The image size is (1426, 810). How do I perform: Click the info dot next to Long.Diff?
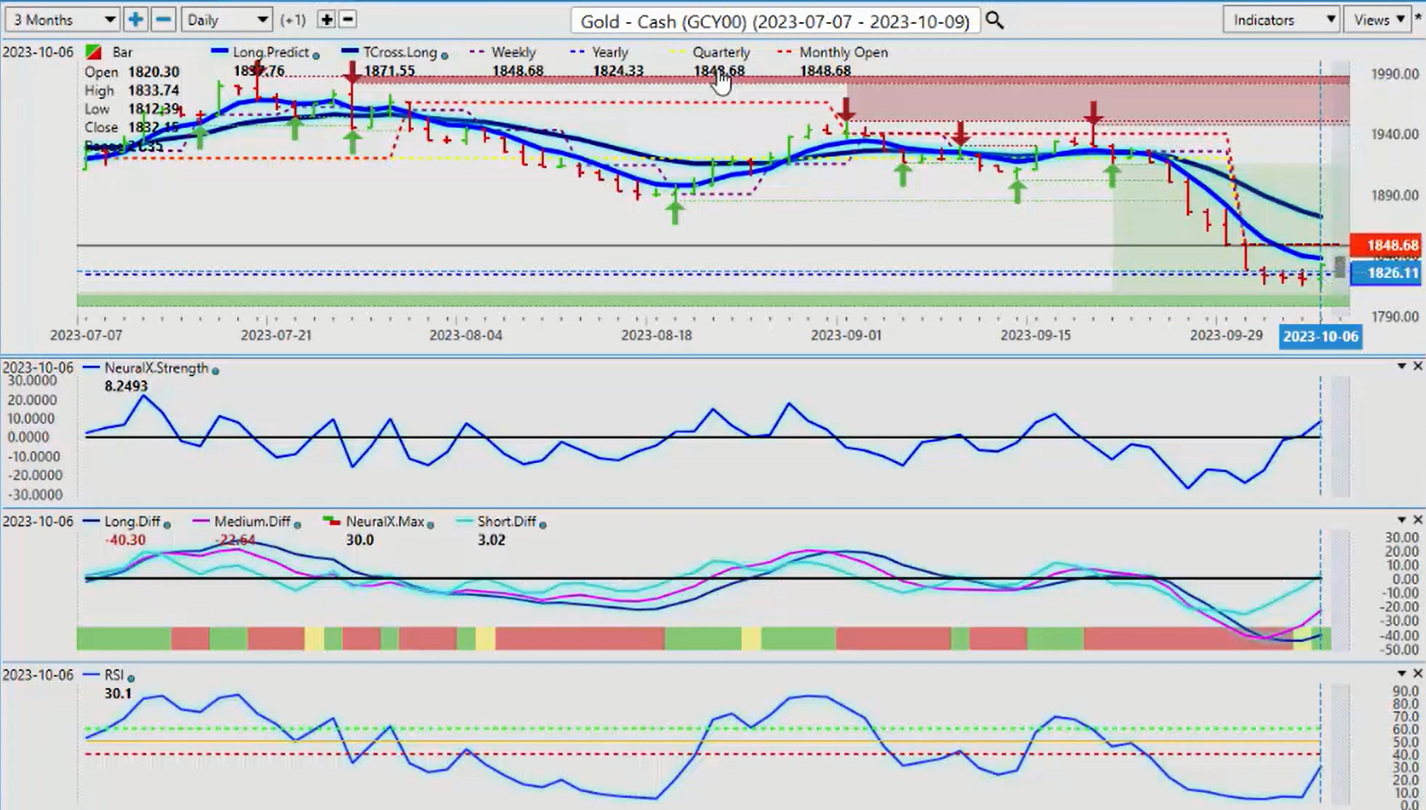pyautogui.click(x=166, y=524)
